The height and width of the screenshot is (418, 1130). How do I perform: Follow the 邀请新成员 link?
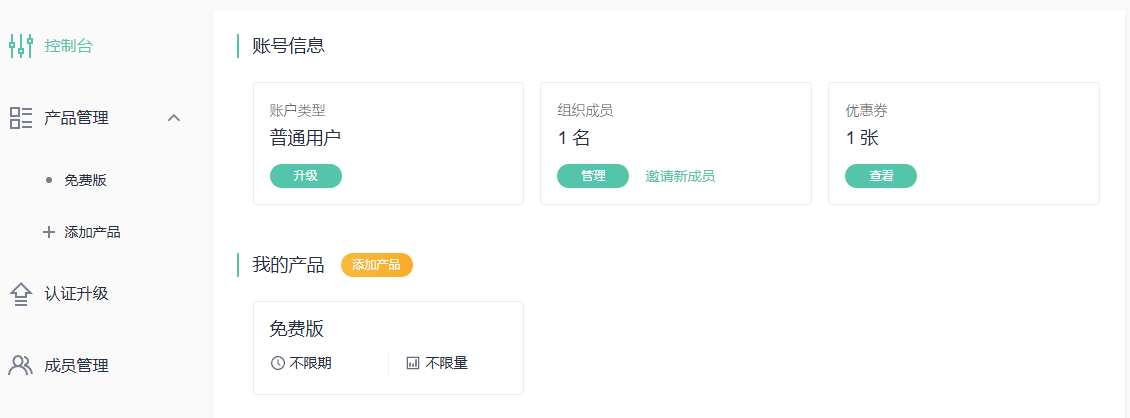[x=680, y=176]
